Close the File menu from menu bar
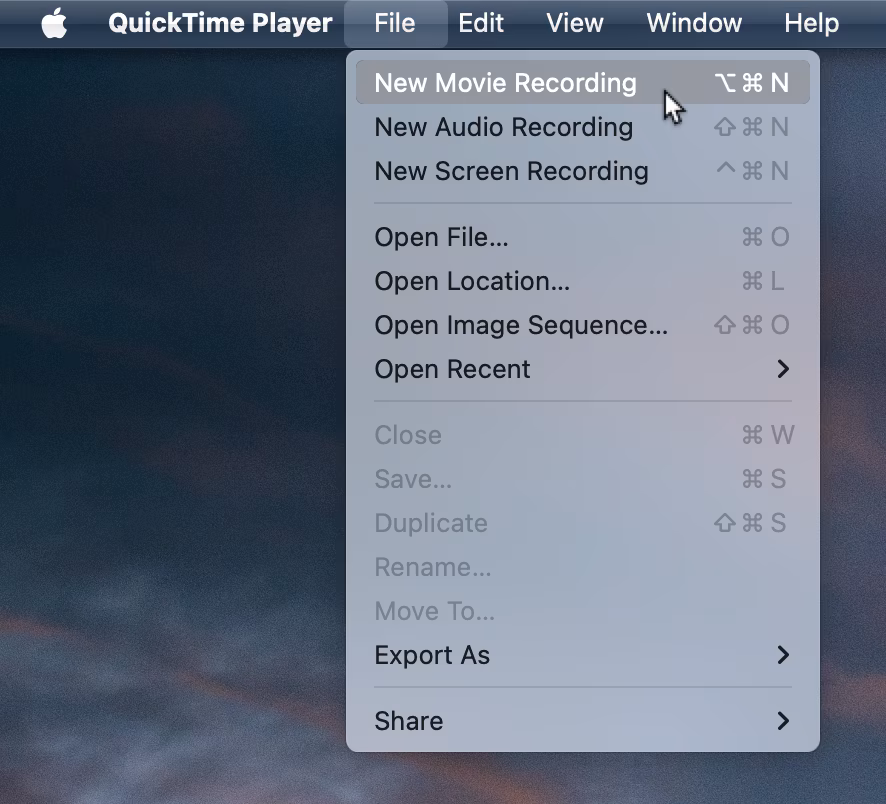 (x=395, y=24)
